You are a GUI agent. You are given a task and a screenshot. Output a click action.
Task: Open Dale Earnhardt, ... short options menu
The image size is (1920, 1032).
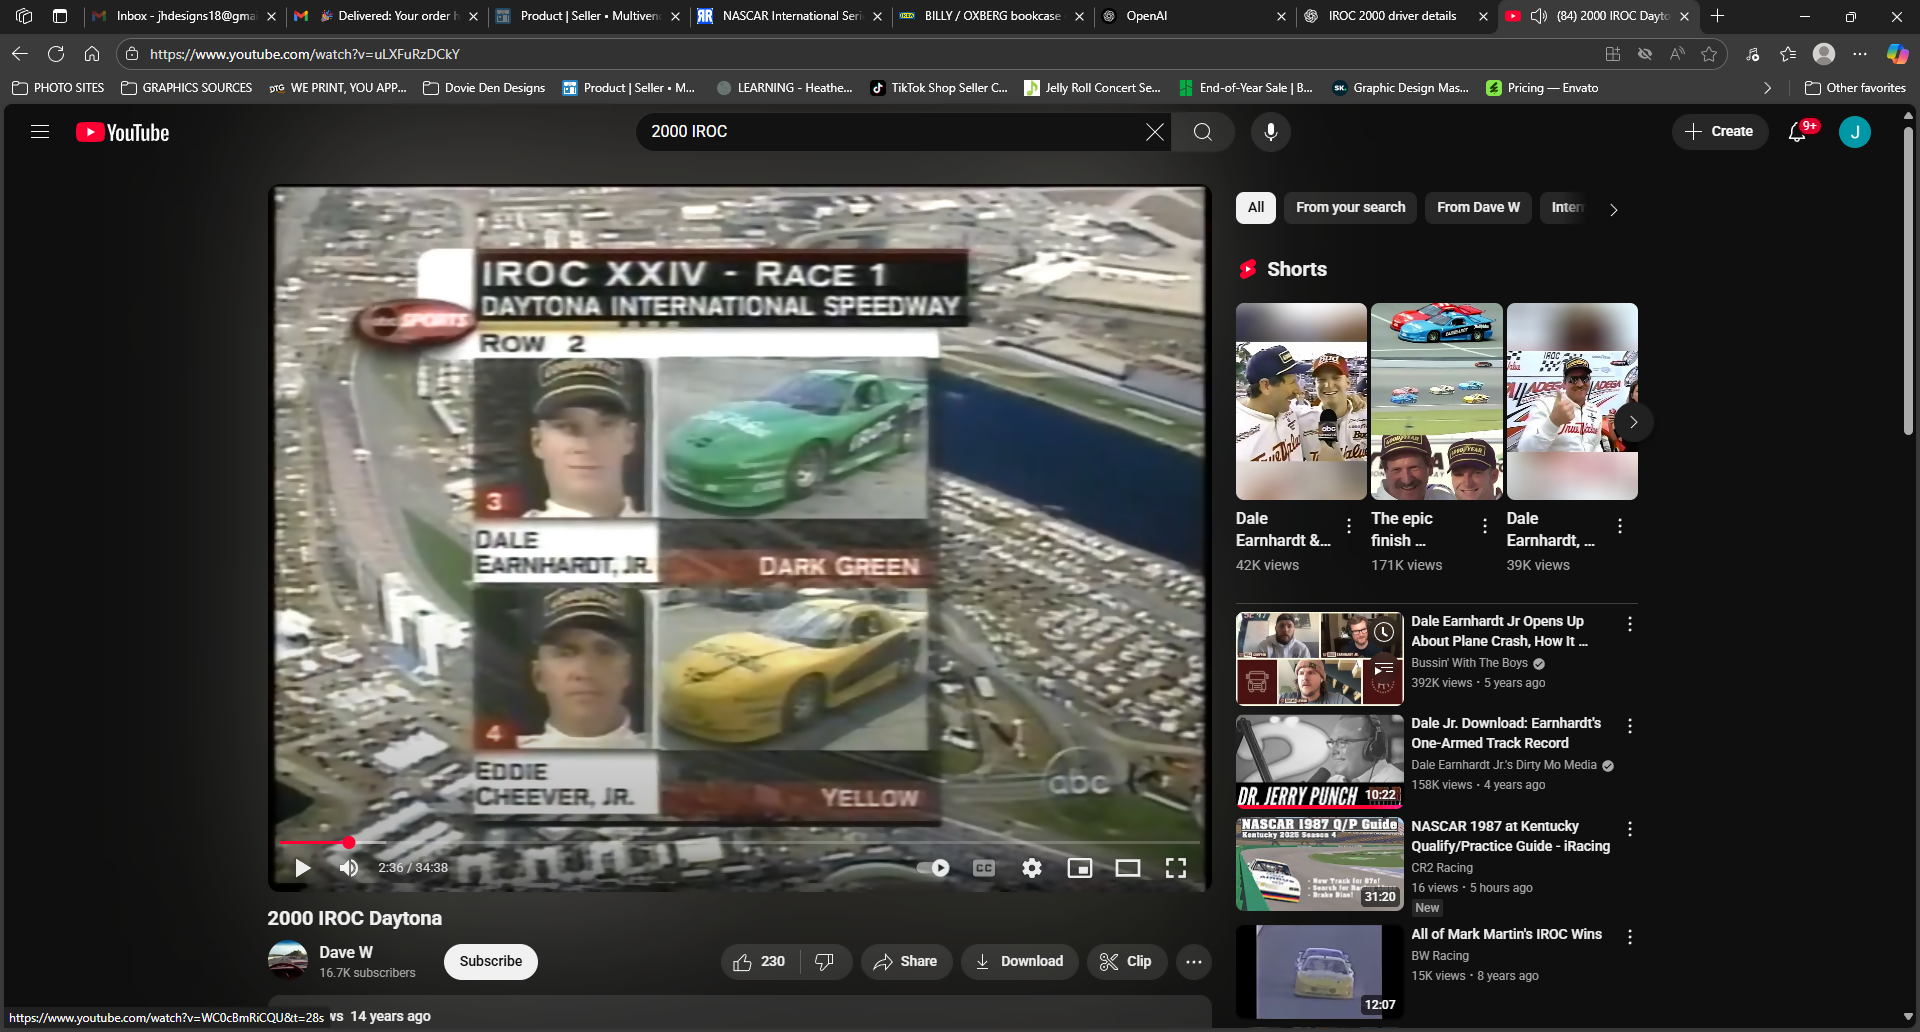(1620, 526)
